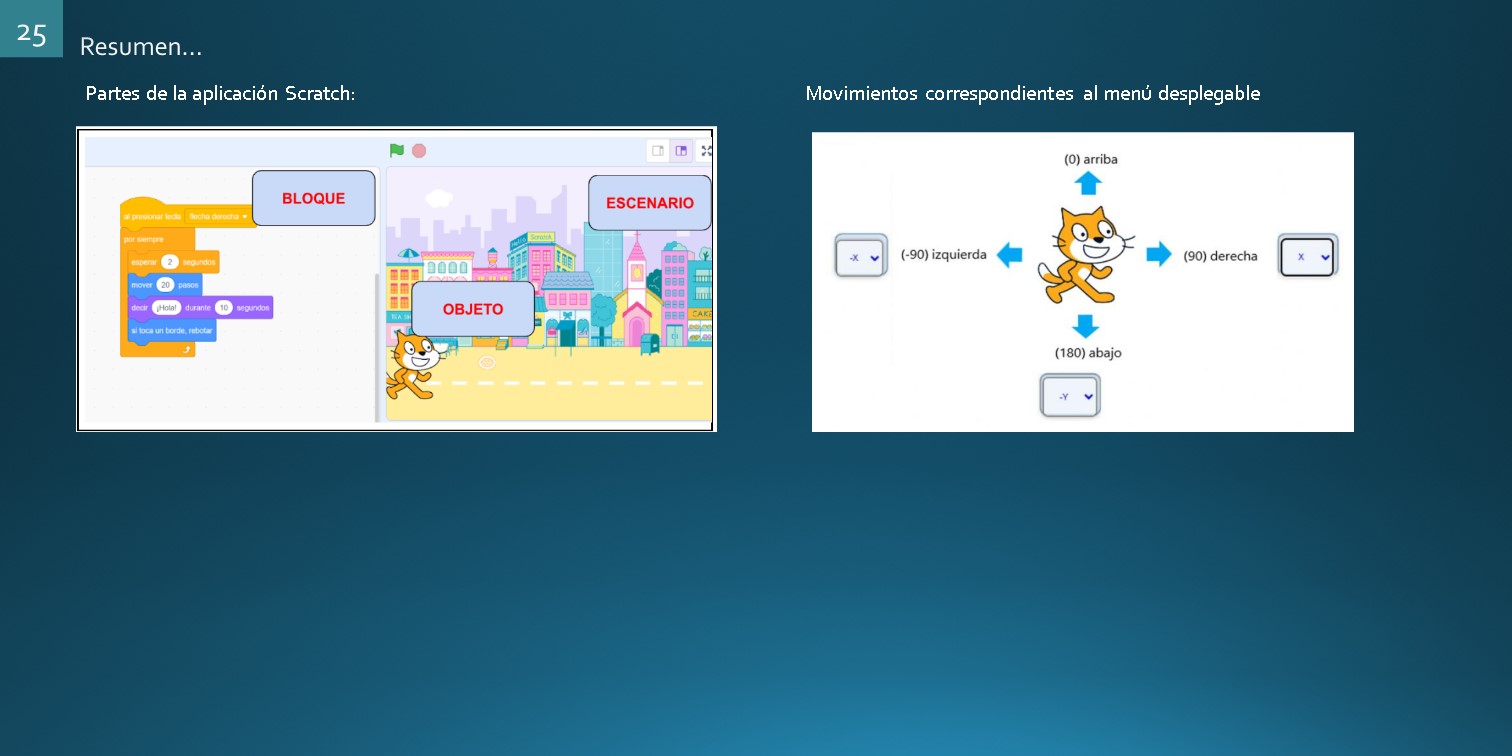Click the steps value 20 in 'mover' block

coord(166,285)
